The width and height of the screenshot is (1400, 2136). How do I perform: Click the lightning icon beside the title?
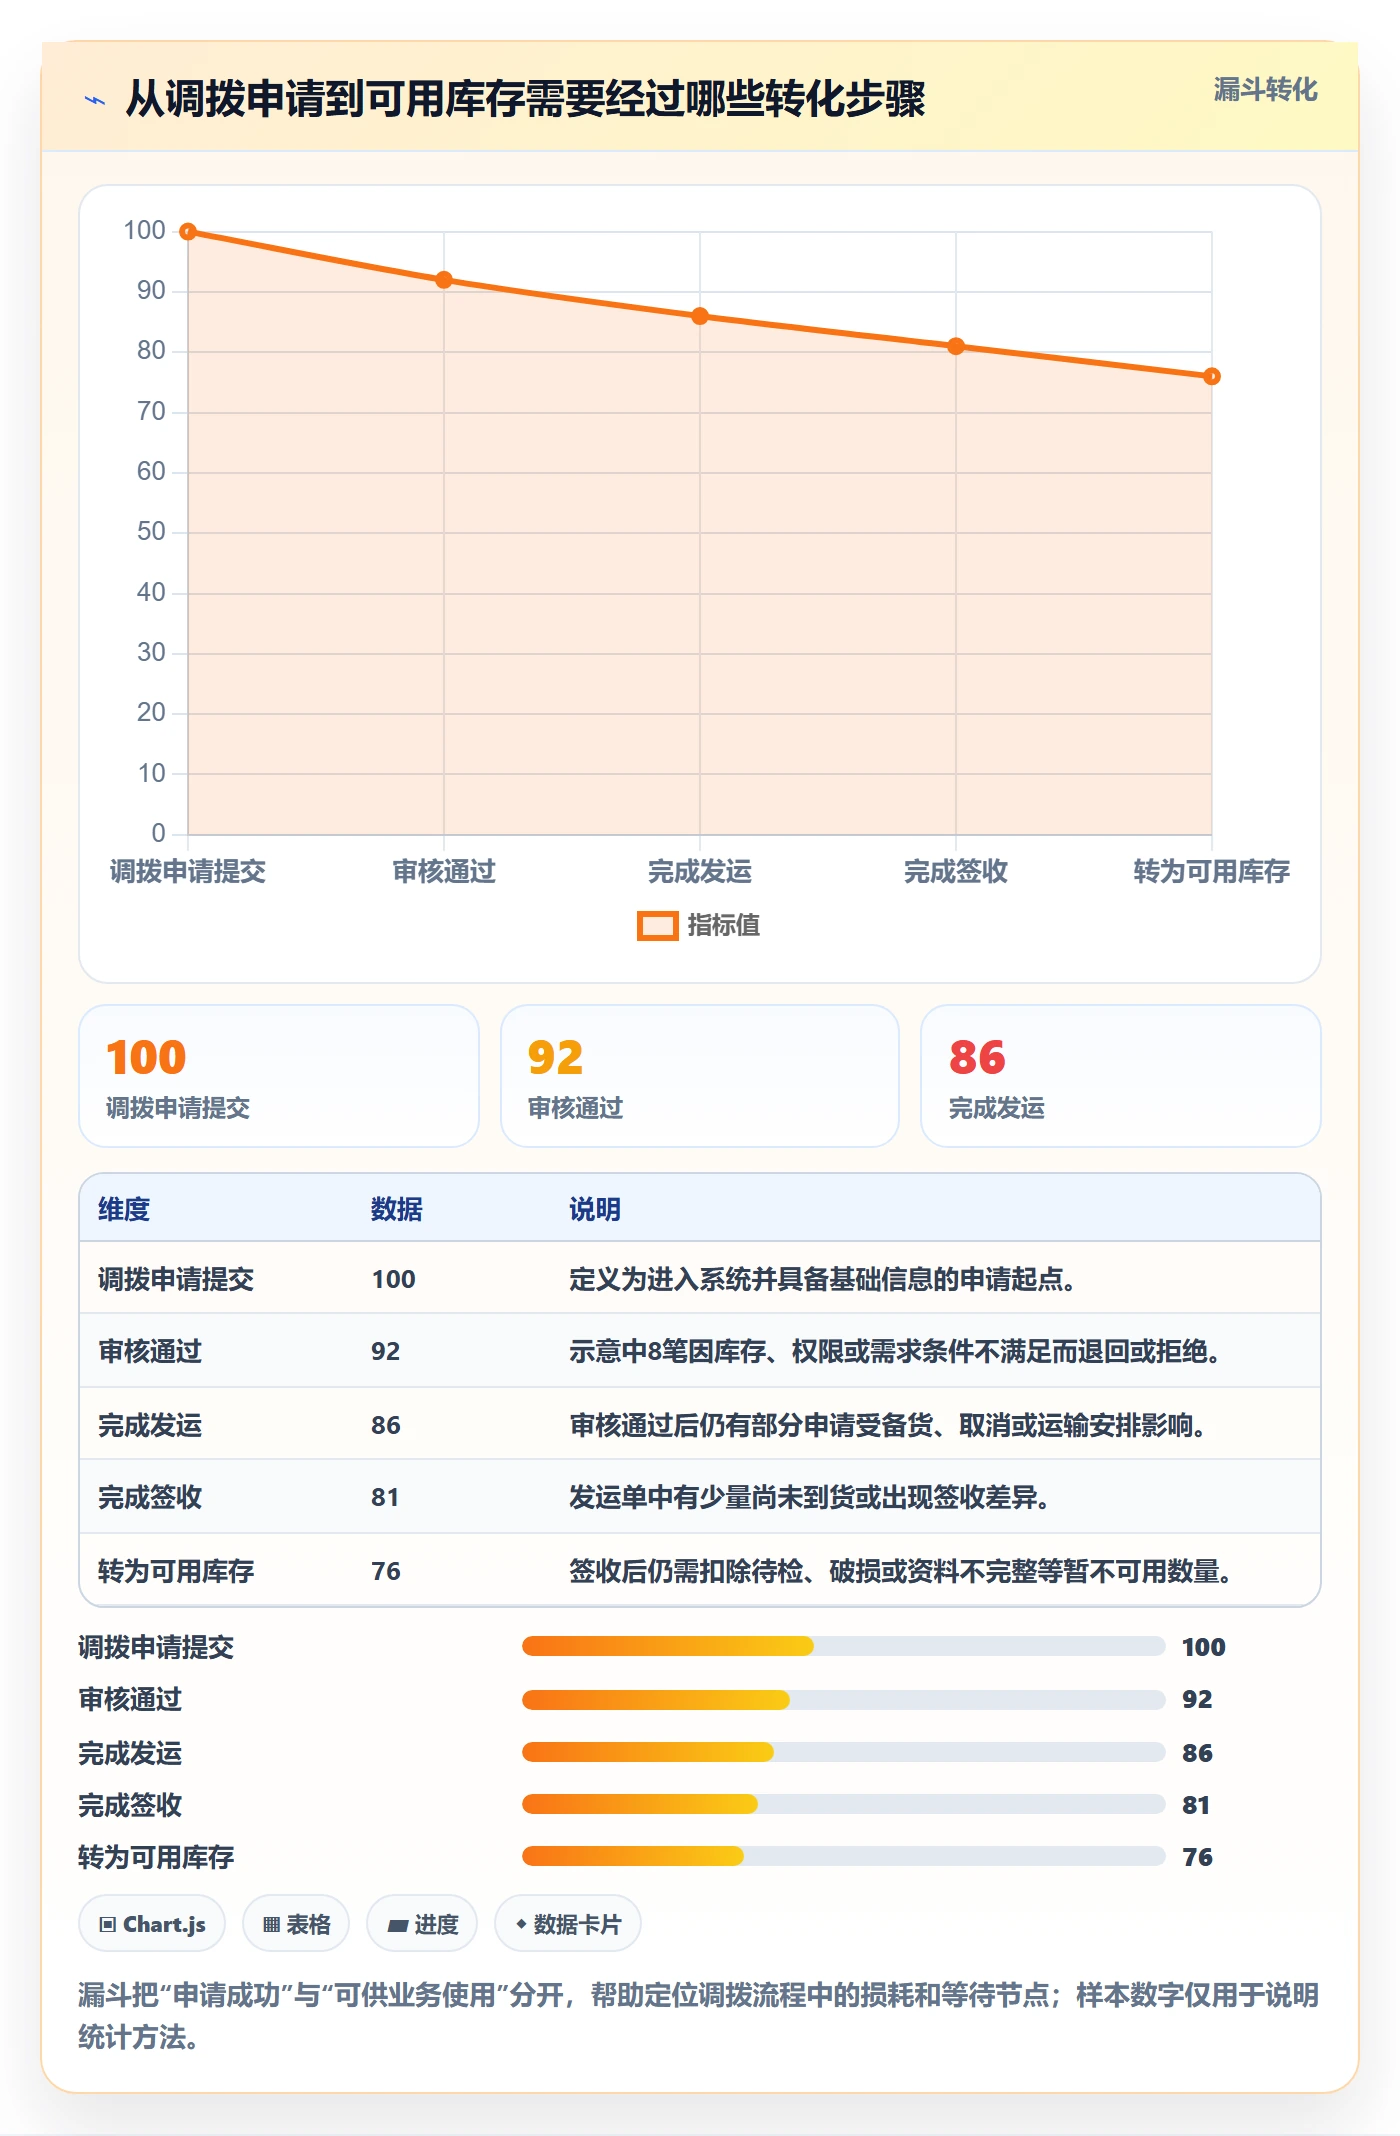pos(95,100)
